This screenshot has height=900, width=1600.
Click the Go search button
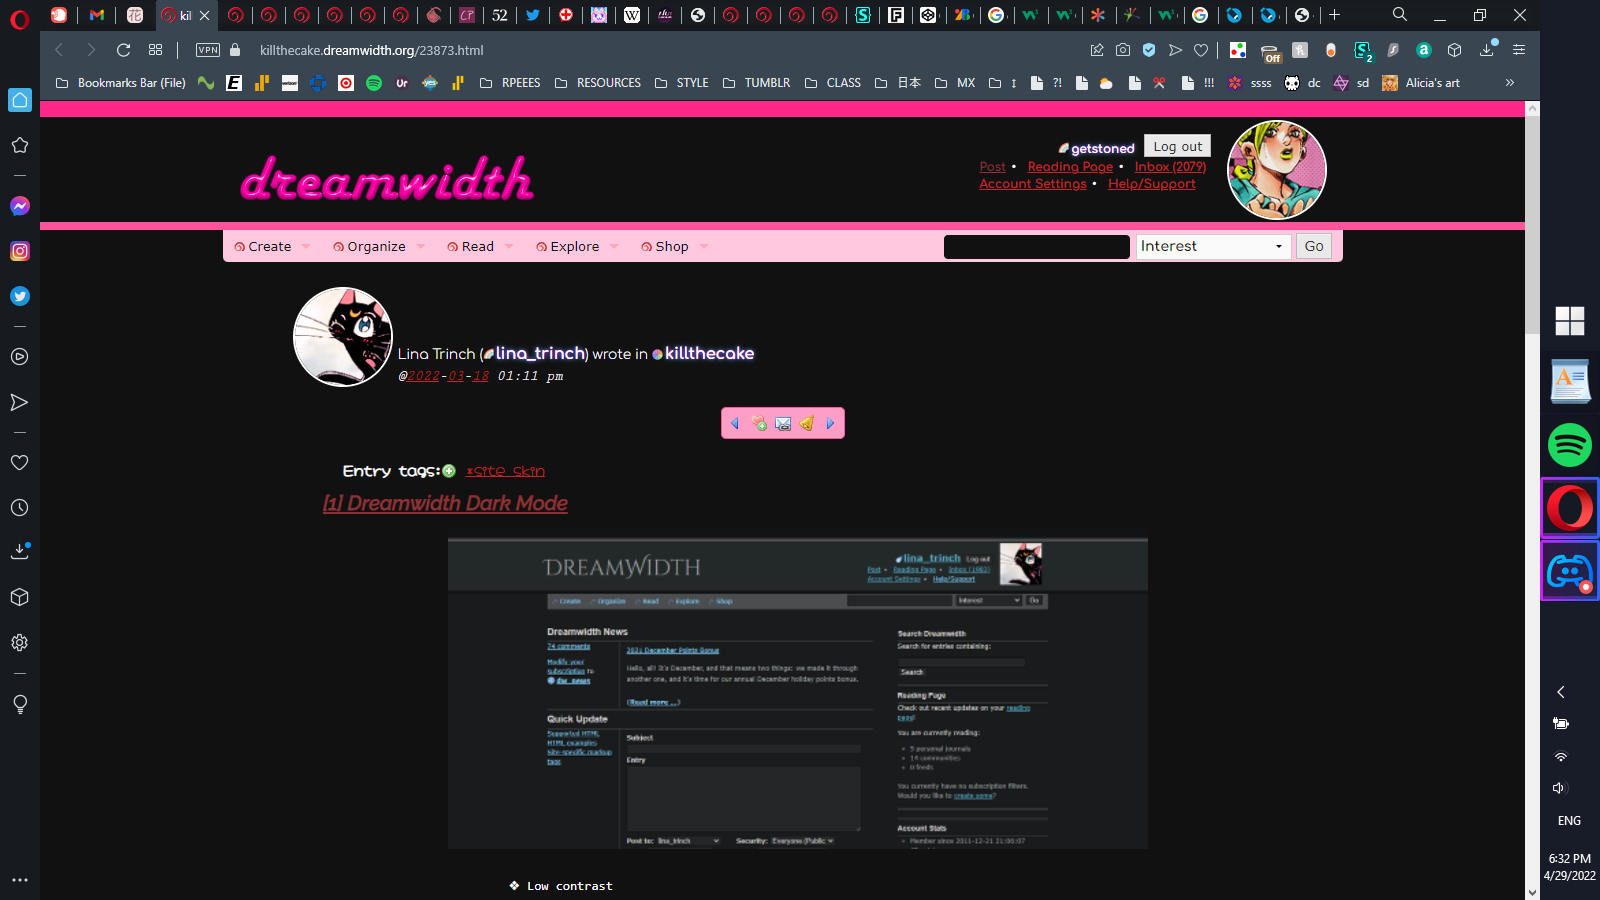pos(1314,246)
